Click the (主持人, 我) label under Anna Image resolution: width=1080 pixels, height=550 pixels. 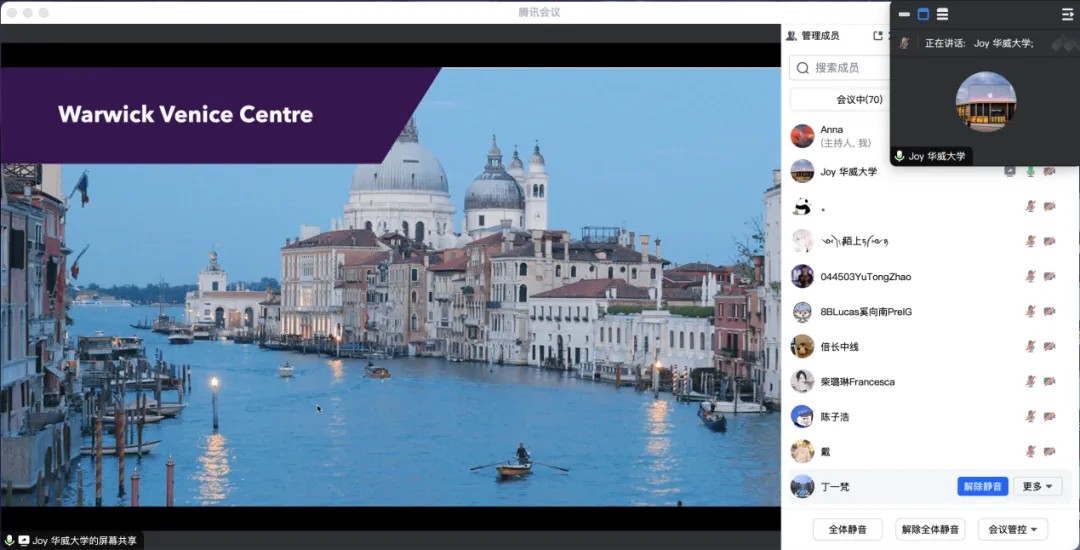pyautogui.click(x=846, y=143)
